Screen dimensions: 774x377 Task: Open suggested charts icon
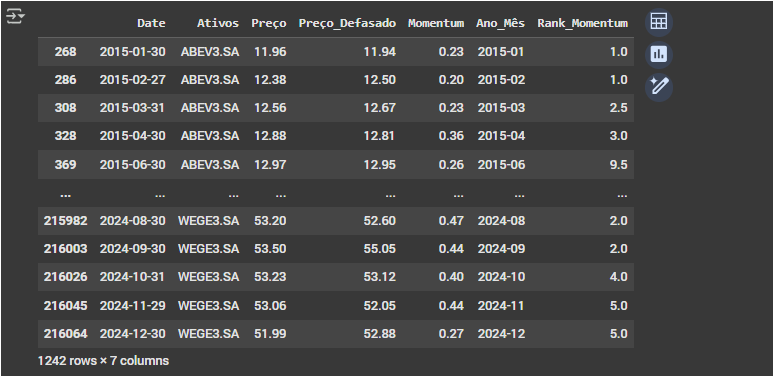pos(658,54)
